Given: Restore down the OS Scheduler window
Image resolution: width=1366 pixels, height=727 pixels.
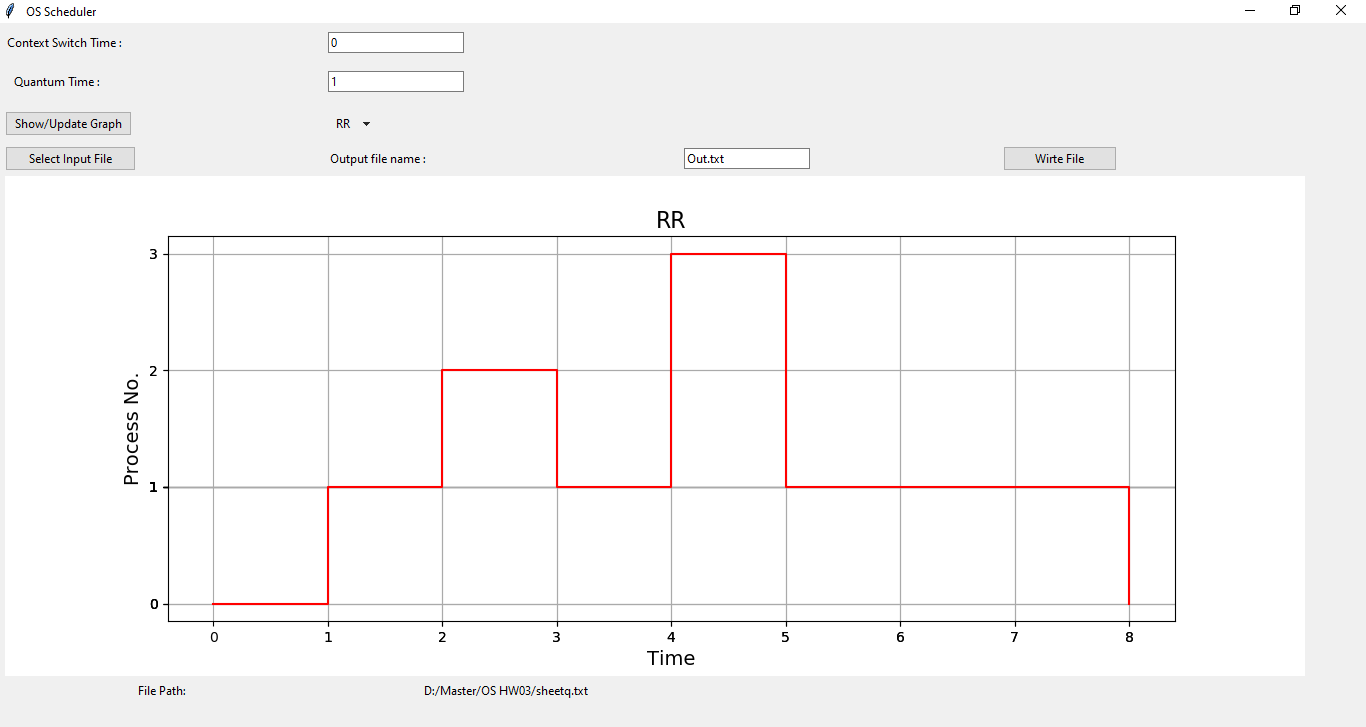Looking at the screenshot, I should [x=1295, y=11].
